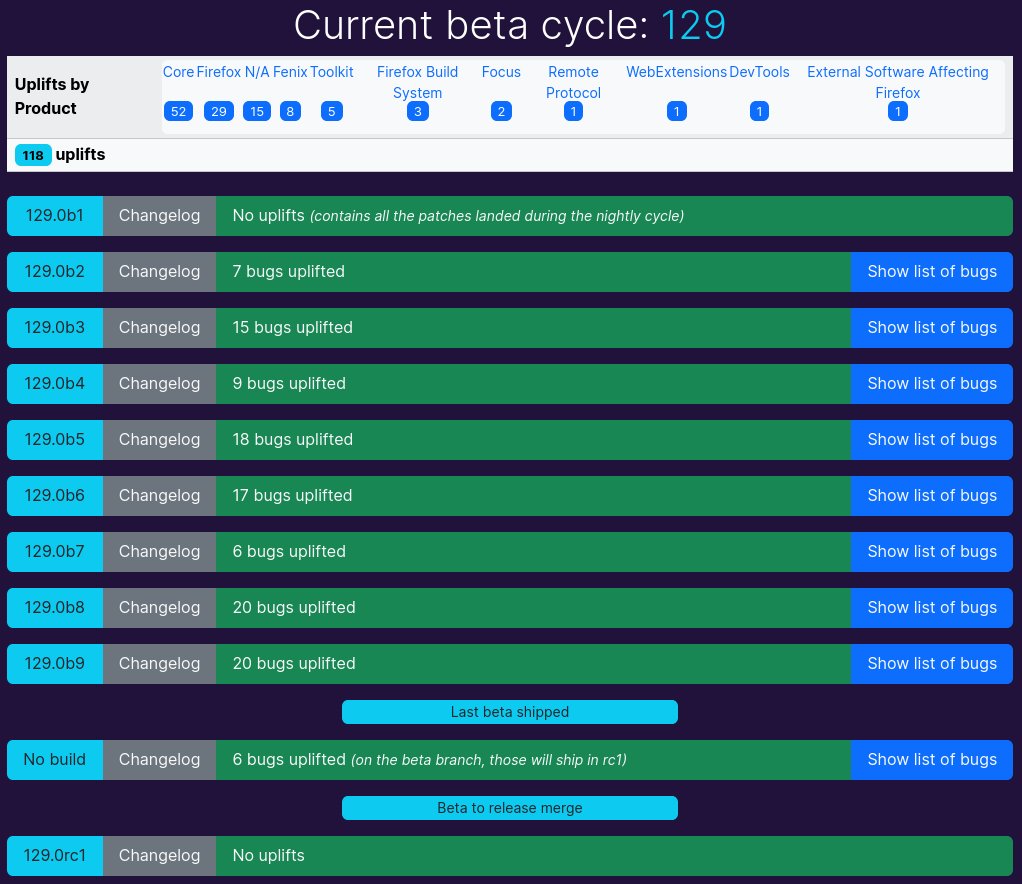Open the 129.0b3 build label
This screenshot has height=884, width=1022.
55,328
